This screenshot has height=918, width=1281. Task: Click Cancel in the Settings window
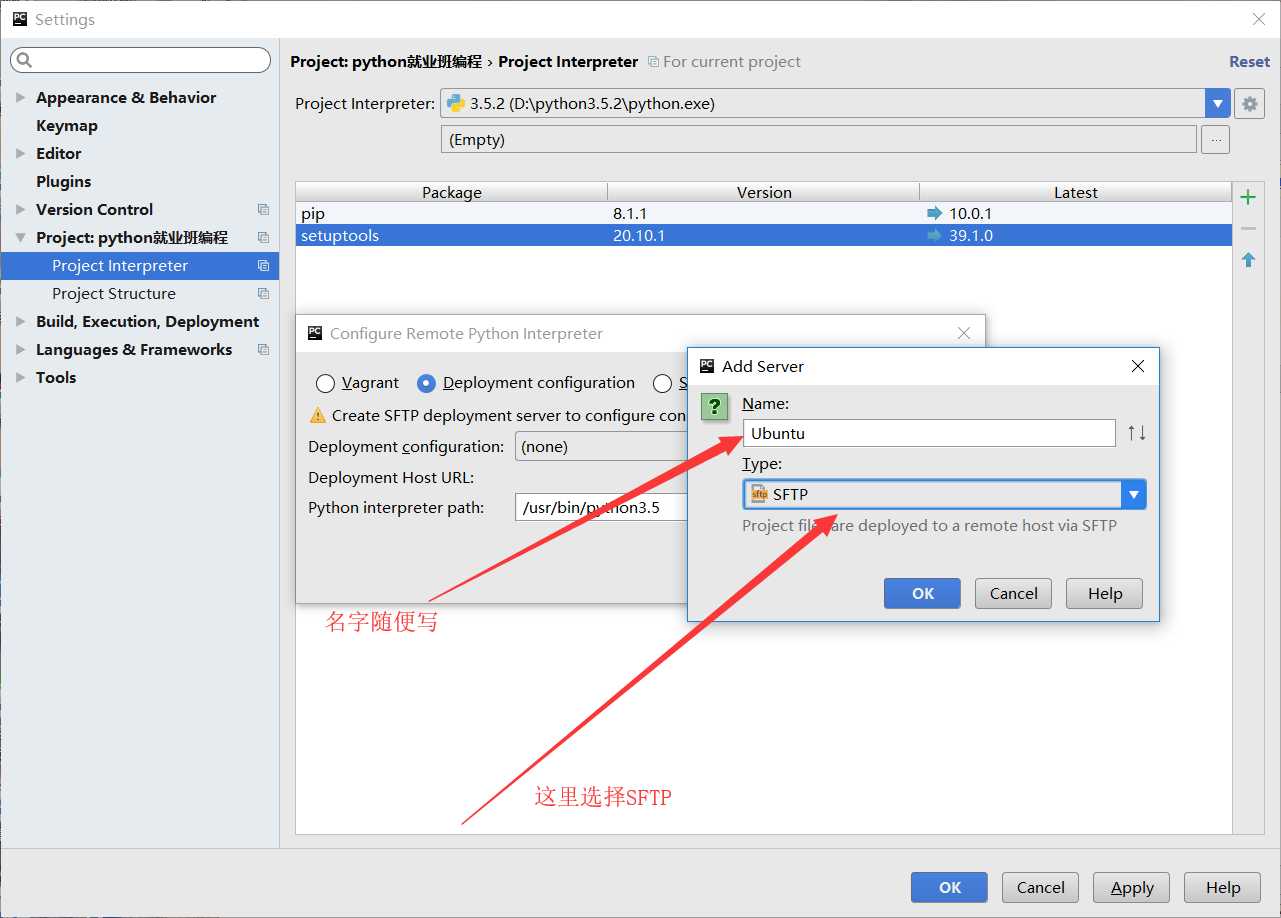(x=1040, y=887)
